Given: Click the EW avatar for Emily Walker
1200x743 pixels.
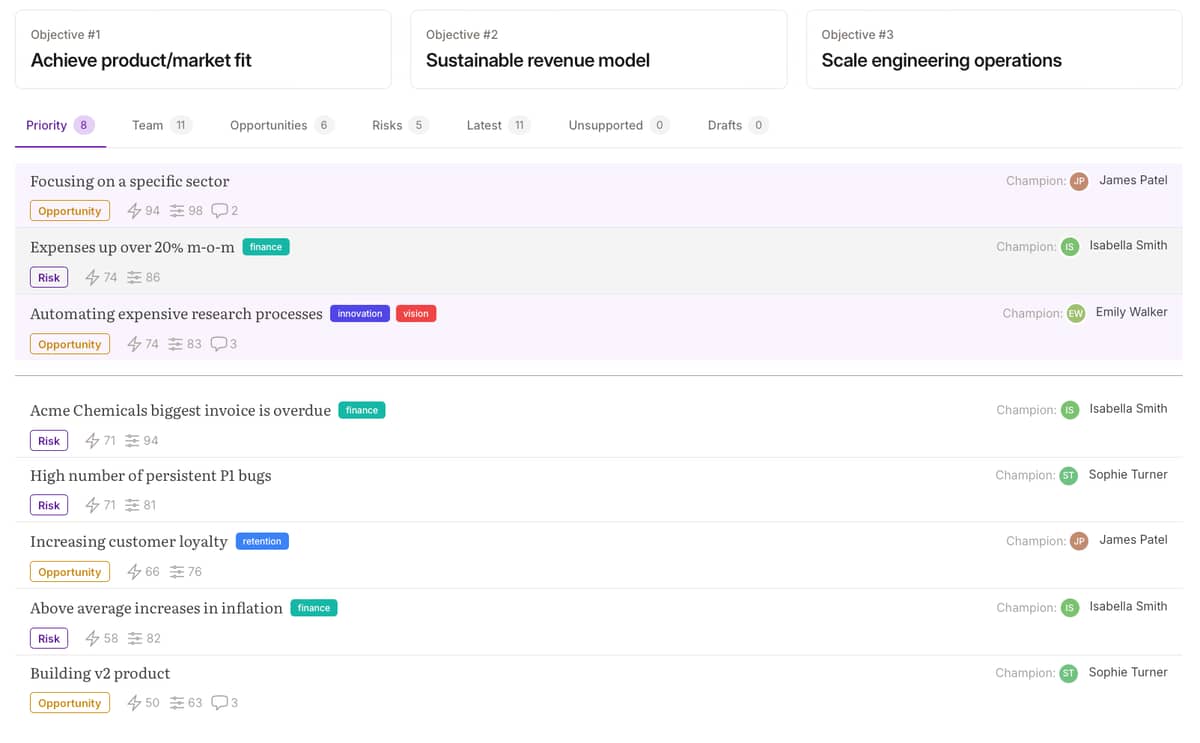Looking at the screenshot, I should (x=1076, y=314).
